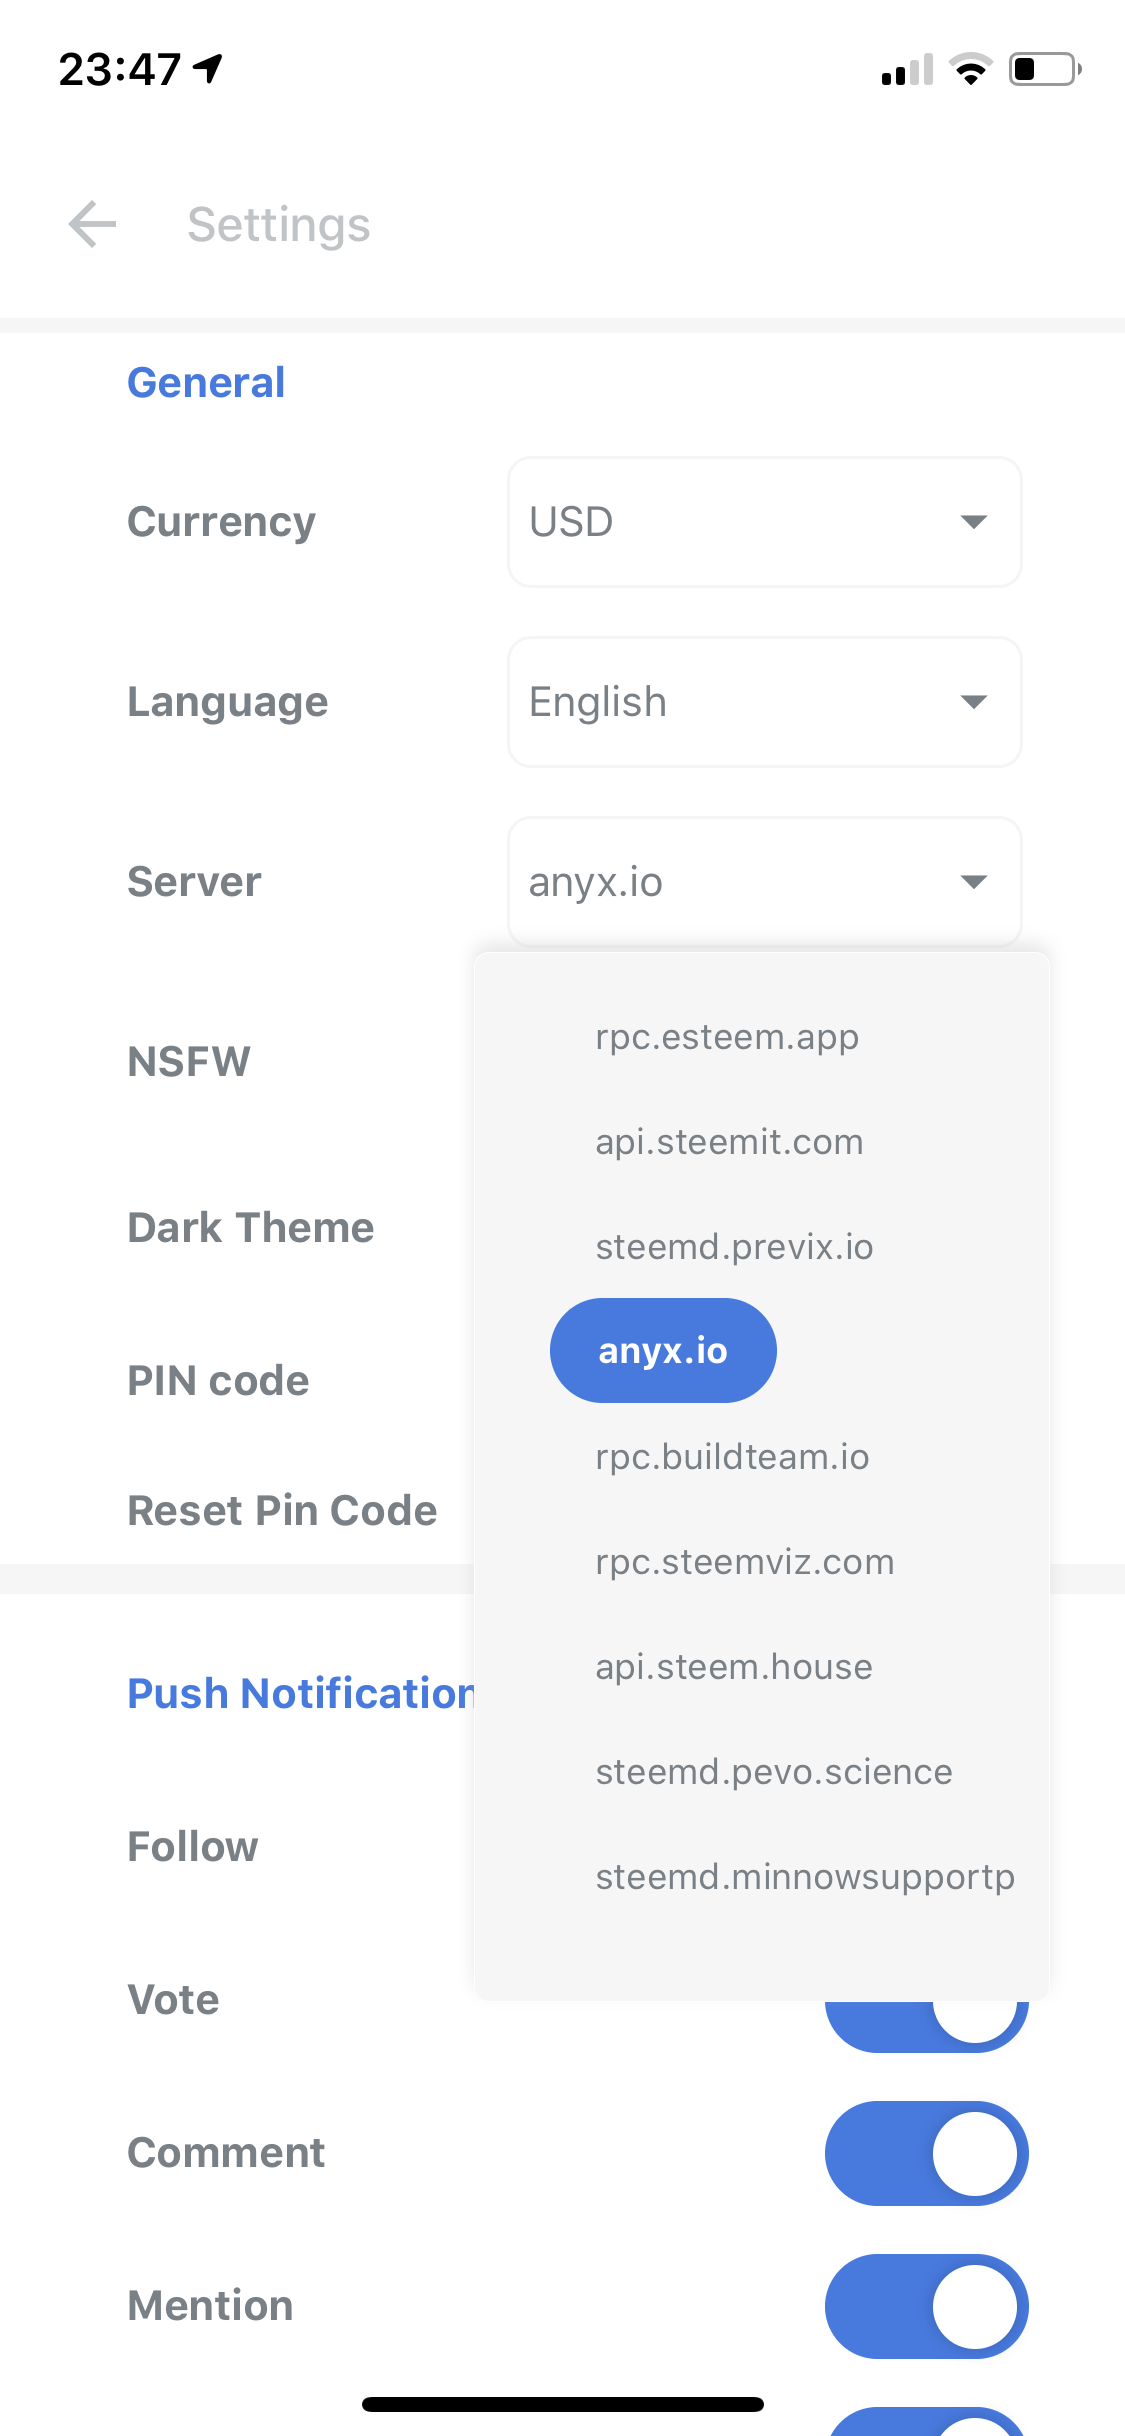Viewport: 1125px width, 2436px height.
Task: Toggle the Vote notification switch
Action: 926,2022
